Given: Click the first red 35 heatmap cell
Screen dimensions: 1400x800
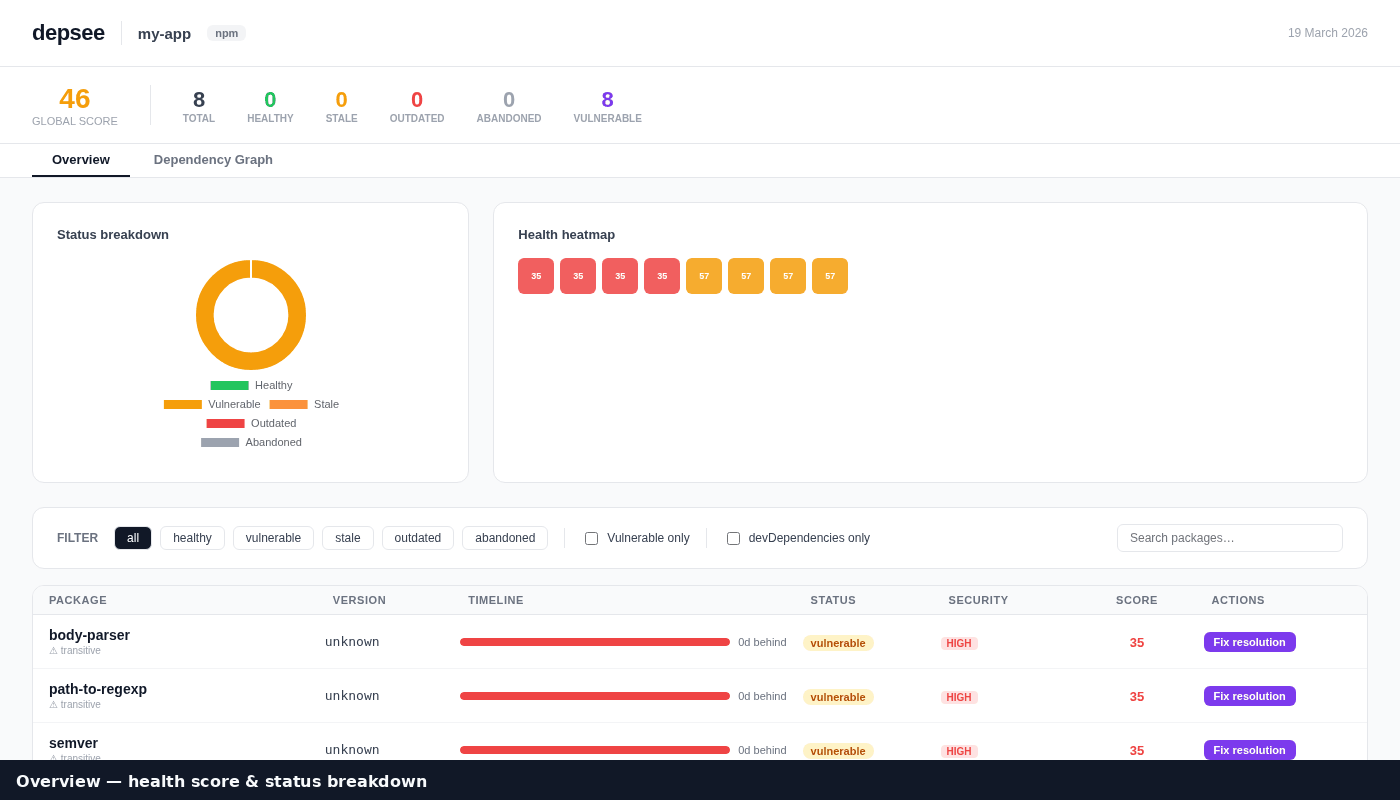Looking at the screenshot, I should coord(536,276).
